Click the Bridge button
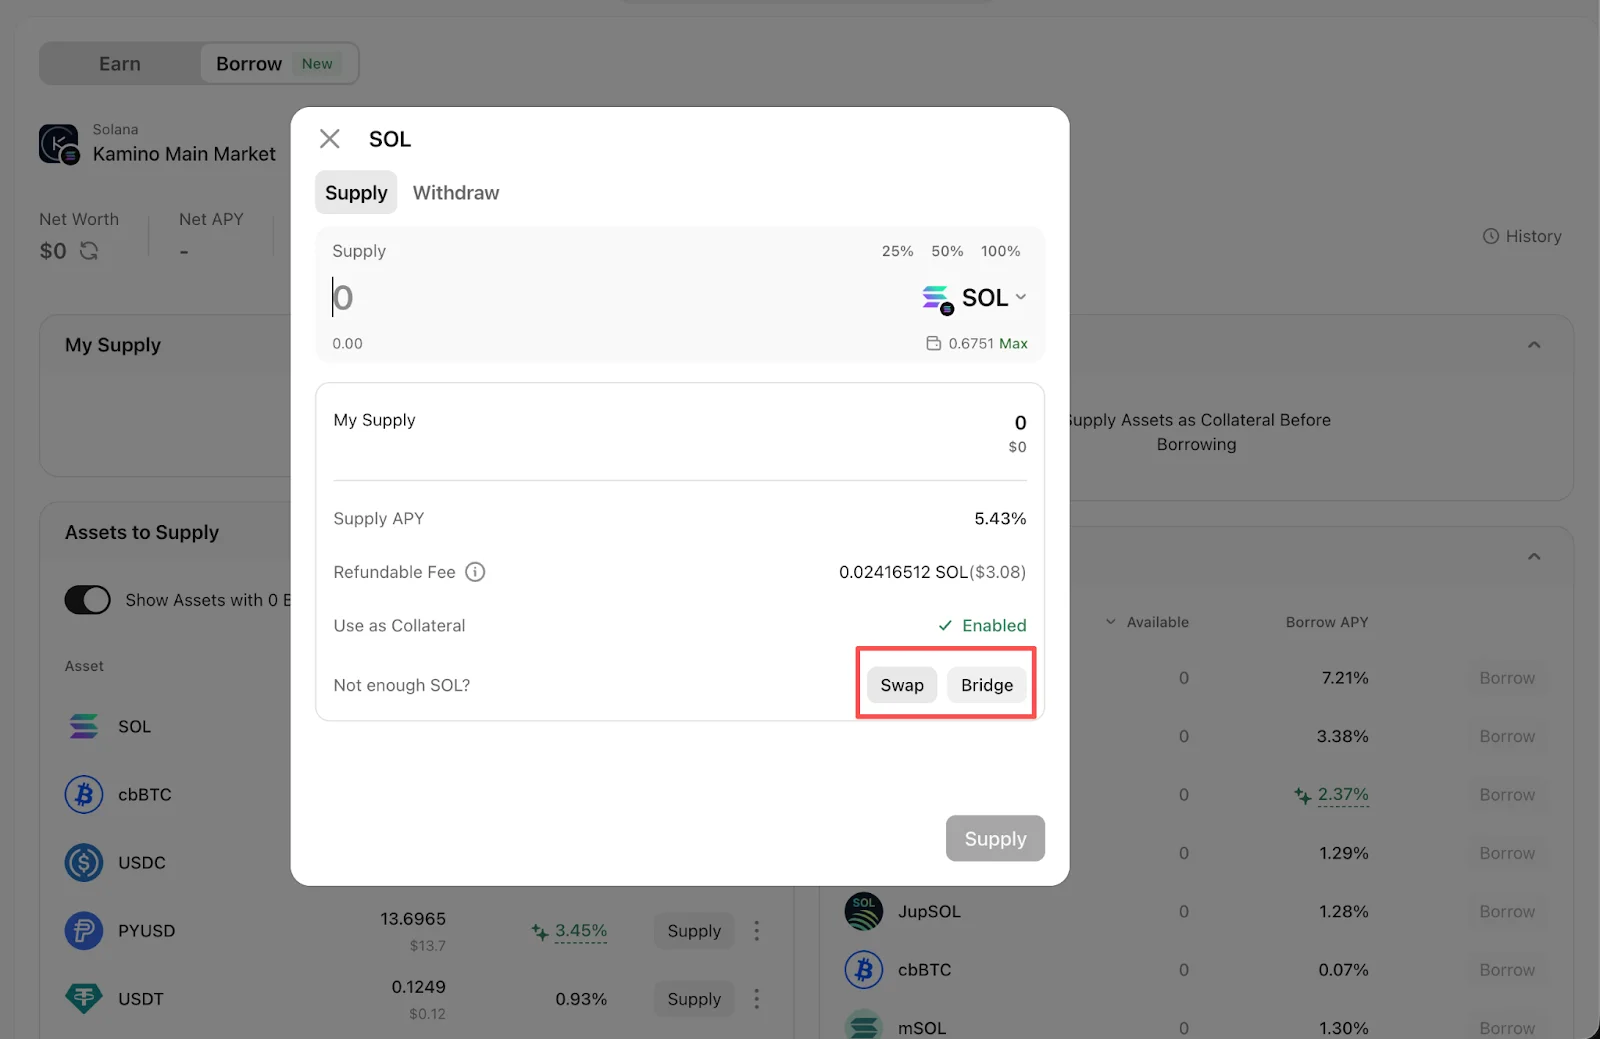The width and height of the screenshot is (1600, 1039). click(987, 685)
